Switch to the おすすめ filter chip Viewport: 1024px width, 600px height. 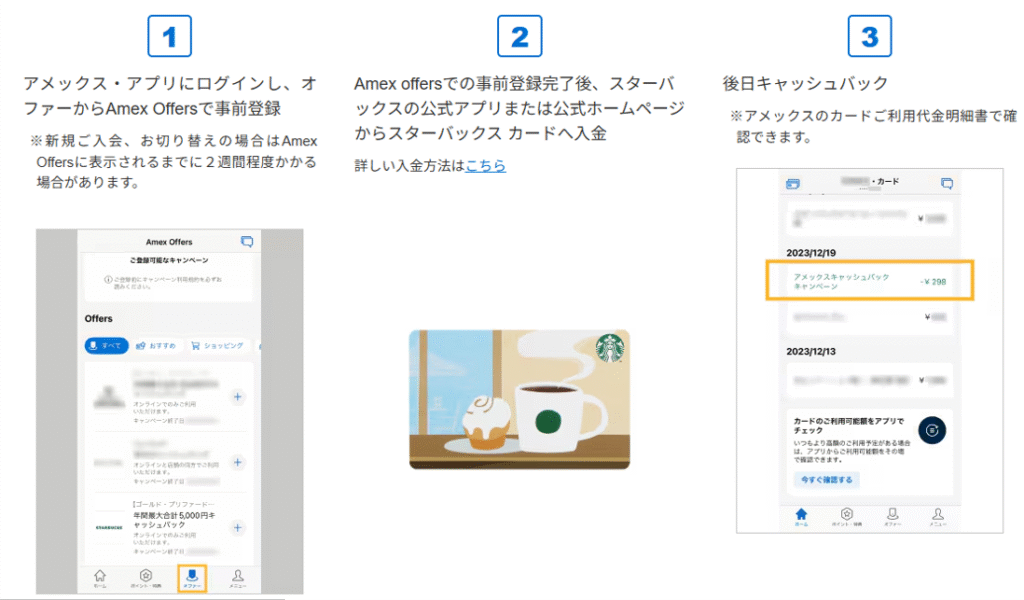156,345
